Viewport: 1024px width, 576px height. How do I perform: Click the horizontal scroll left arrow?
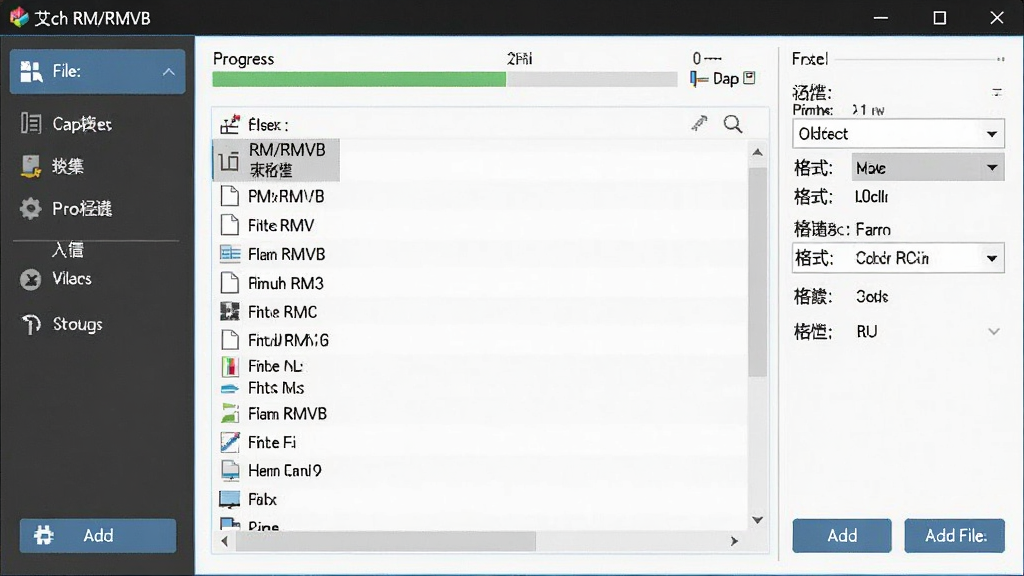point(225,541)
